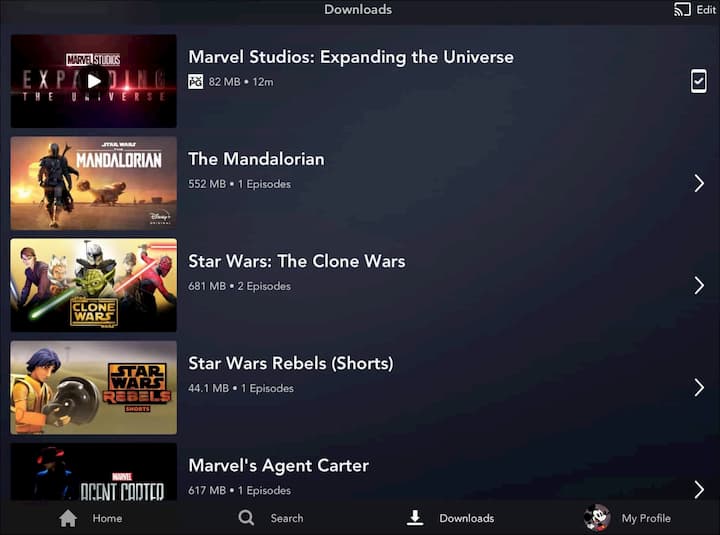
Task: Open Marvel's Agent Carter thumbnail
Action: point(94,472)
